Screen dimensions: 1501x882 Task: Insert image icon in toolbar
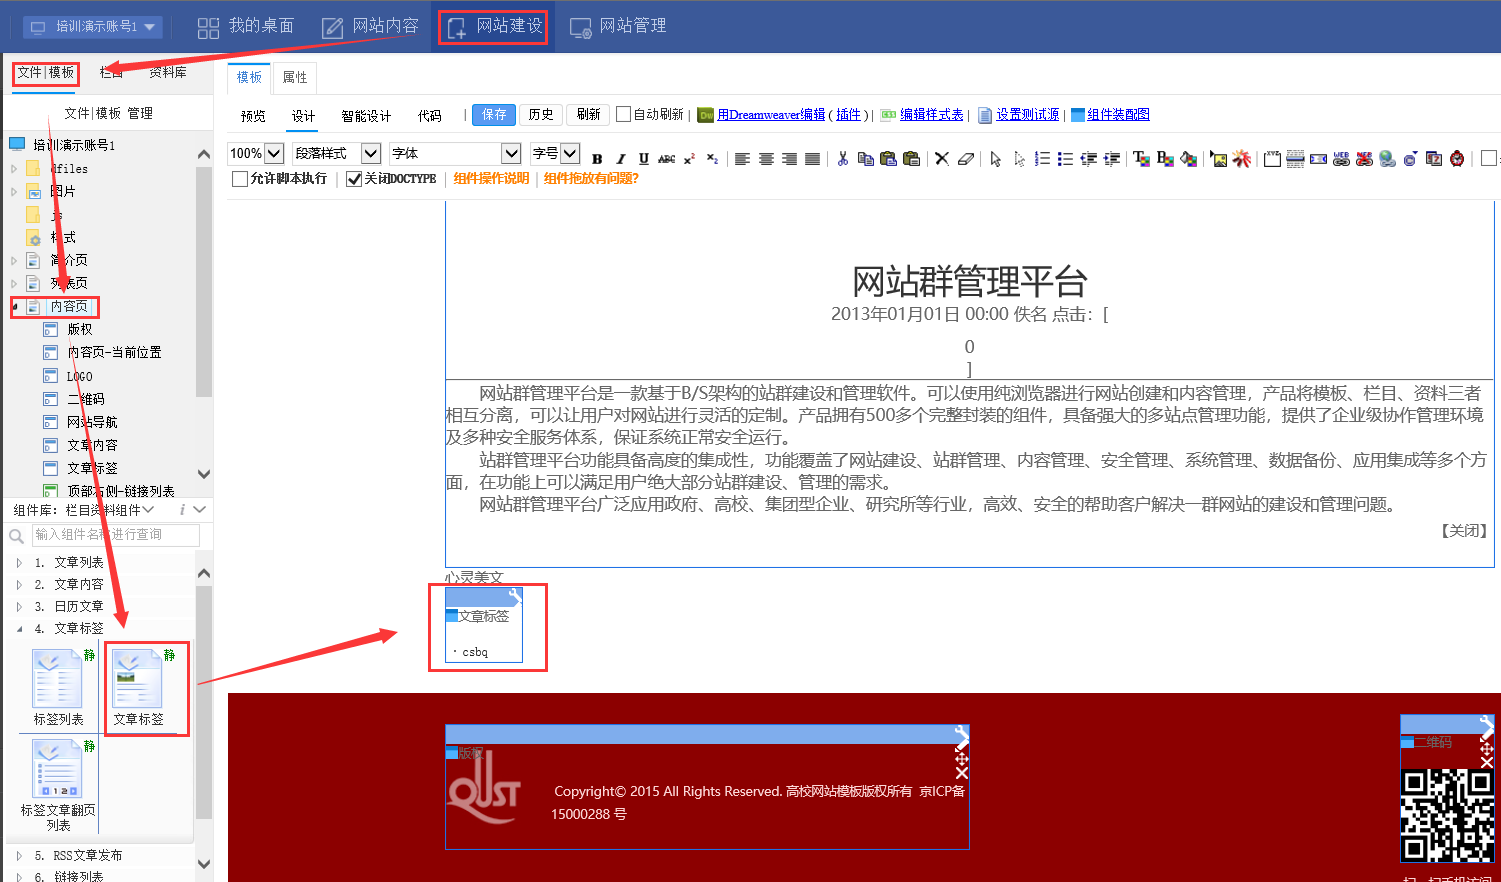[x=1218, y=158]
